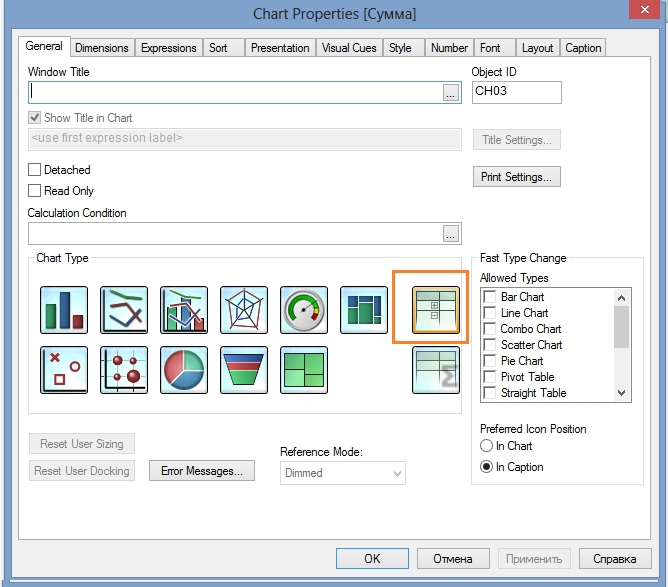
Task: Enable the Read Only checkbox
Action: coord(35,190)
